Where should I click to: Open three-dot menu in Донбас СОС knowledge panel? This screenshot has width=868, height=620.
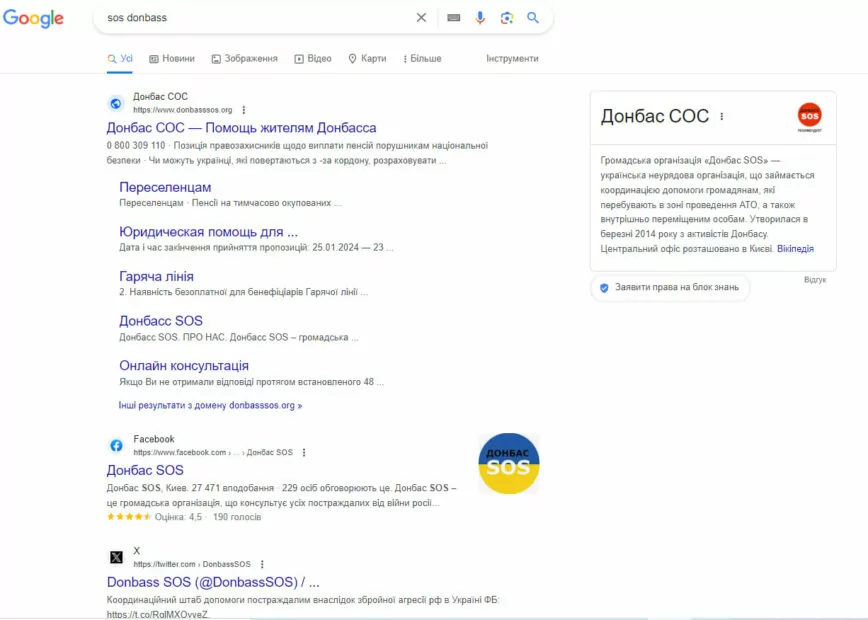(x=721, y=116)
